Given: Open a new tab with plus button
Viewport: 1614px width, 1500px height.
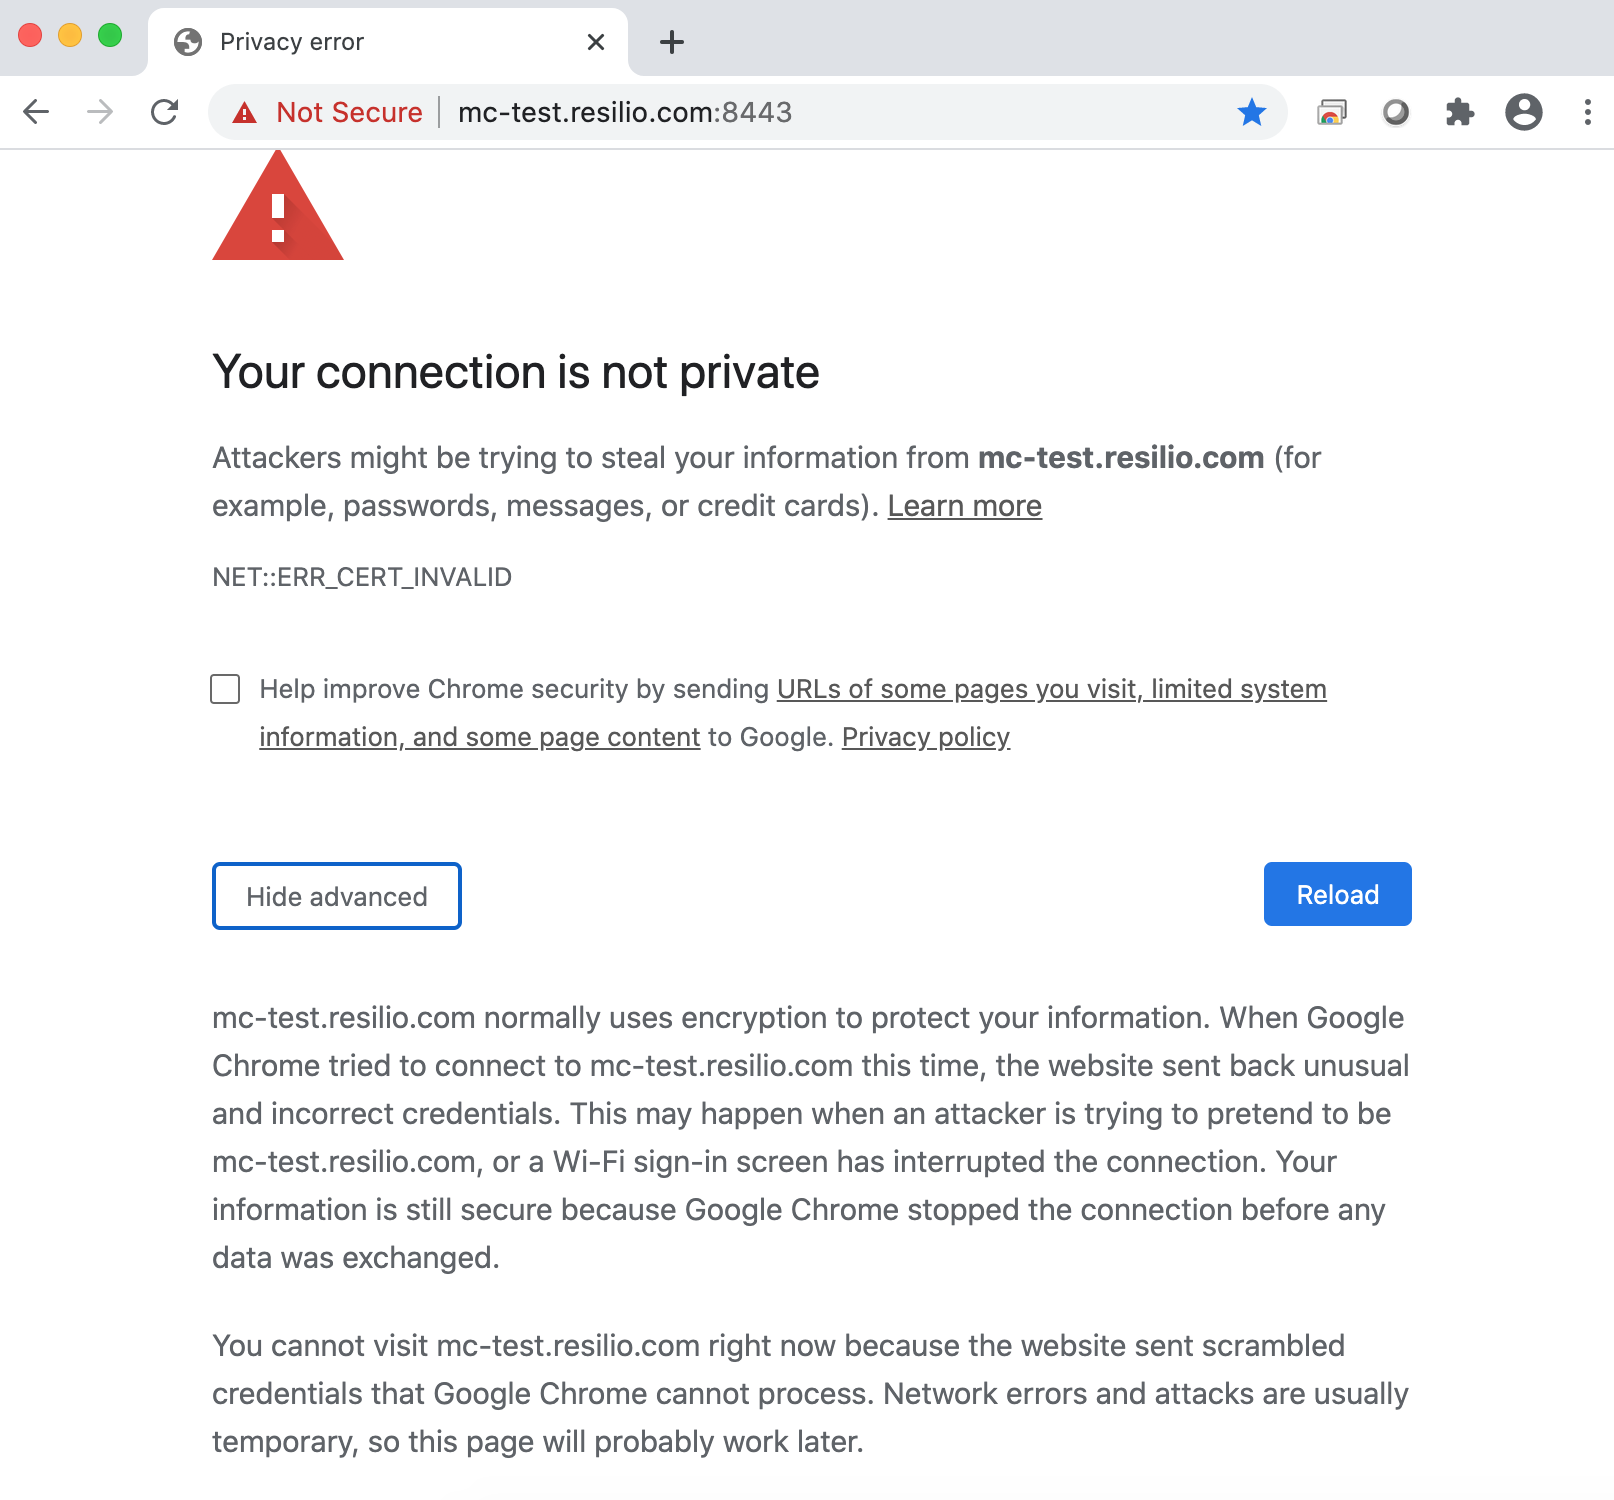Looking at the screenshot, I should tap(672, 42).
